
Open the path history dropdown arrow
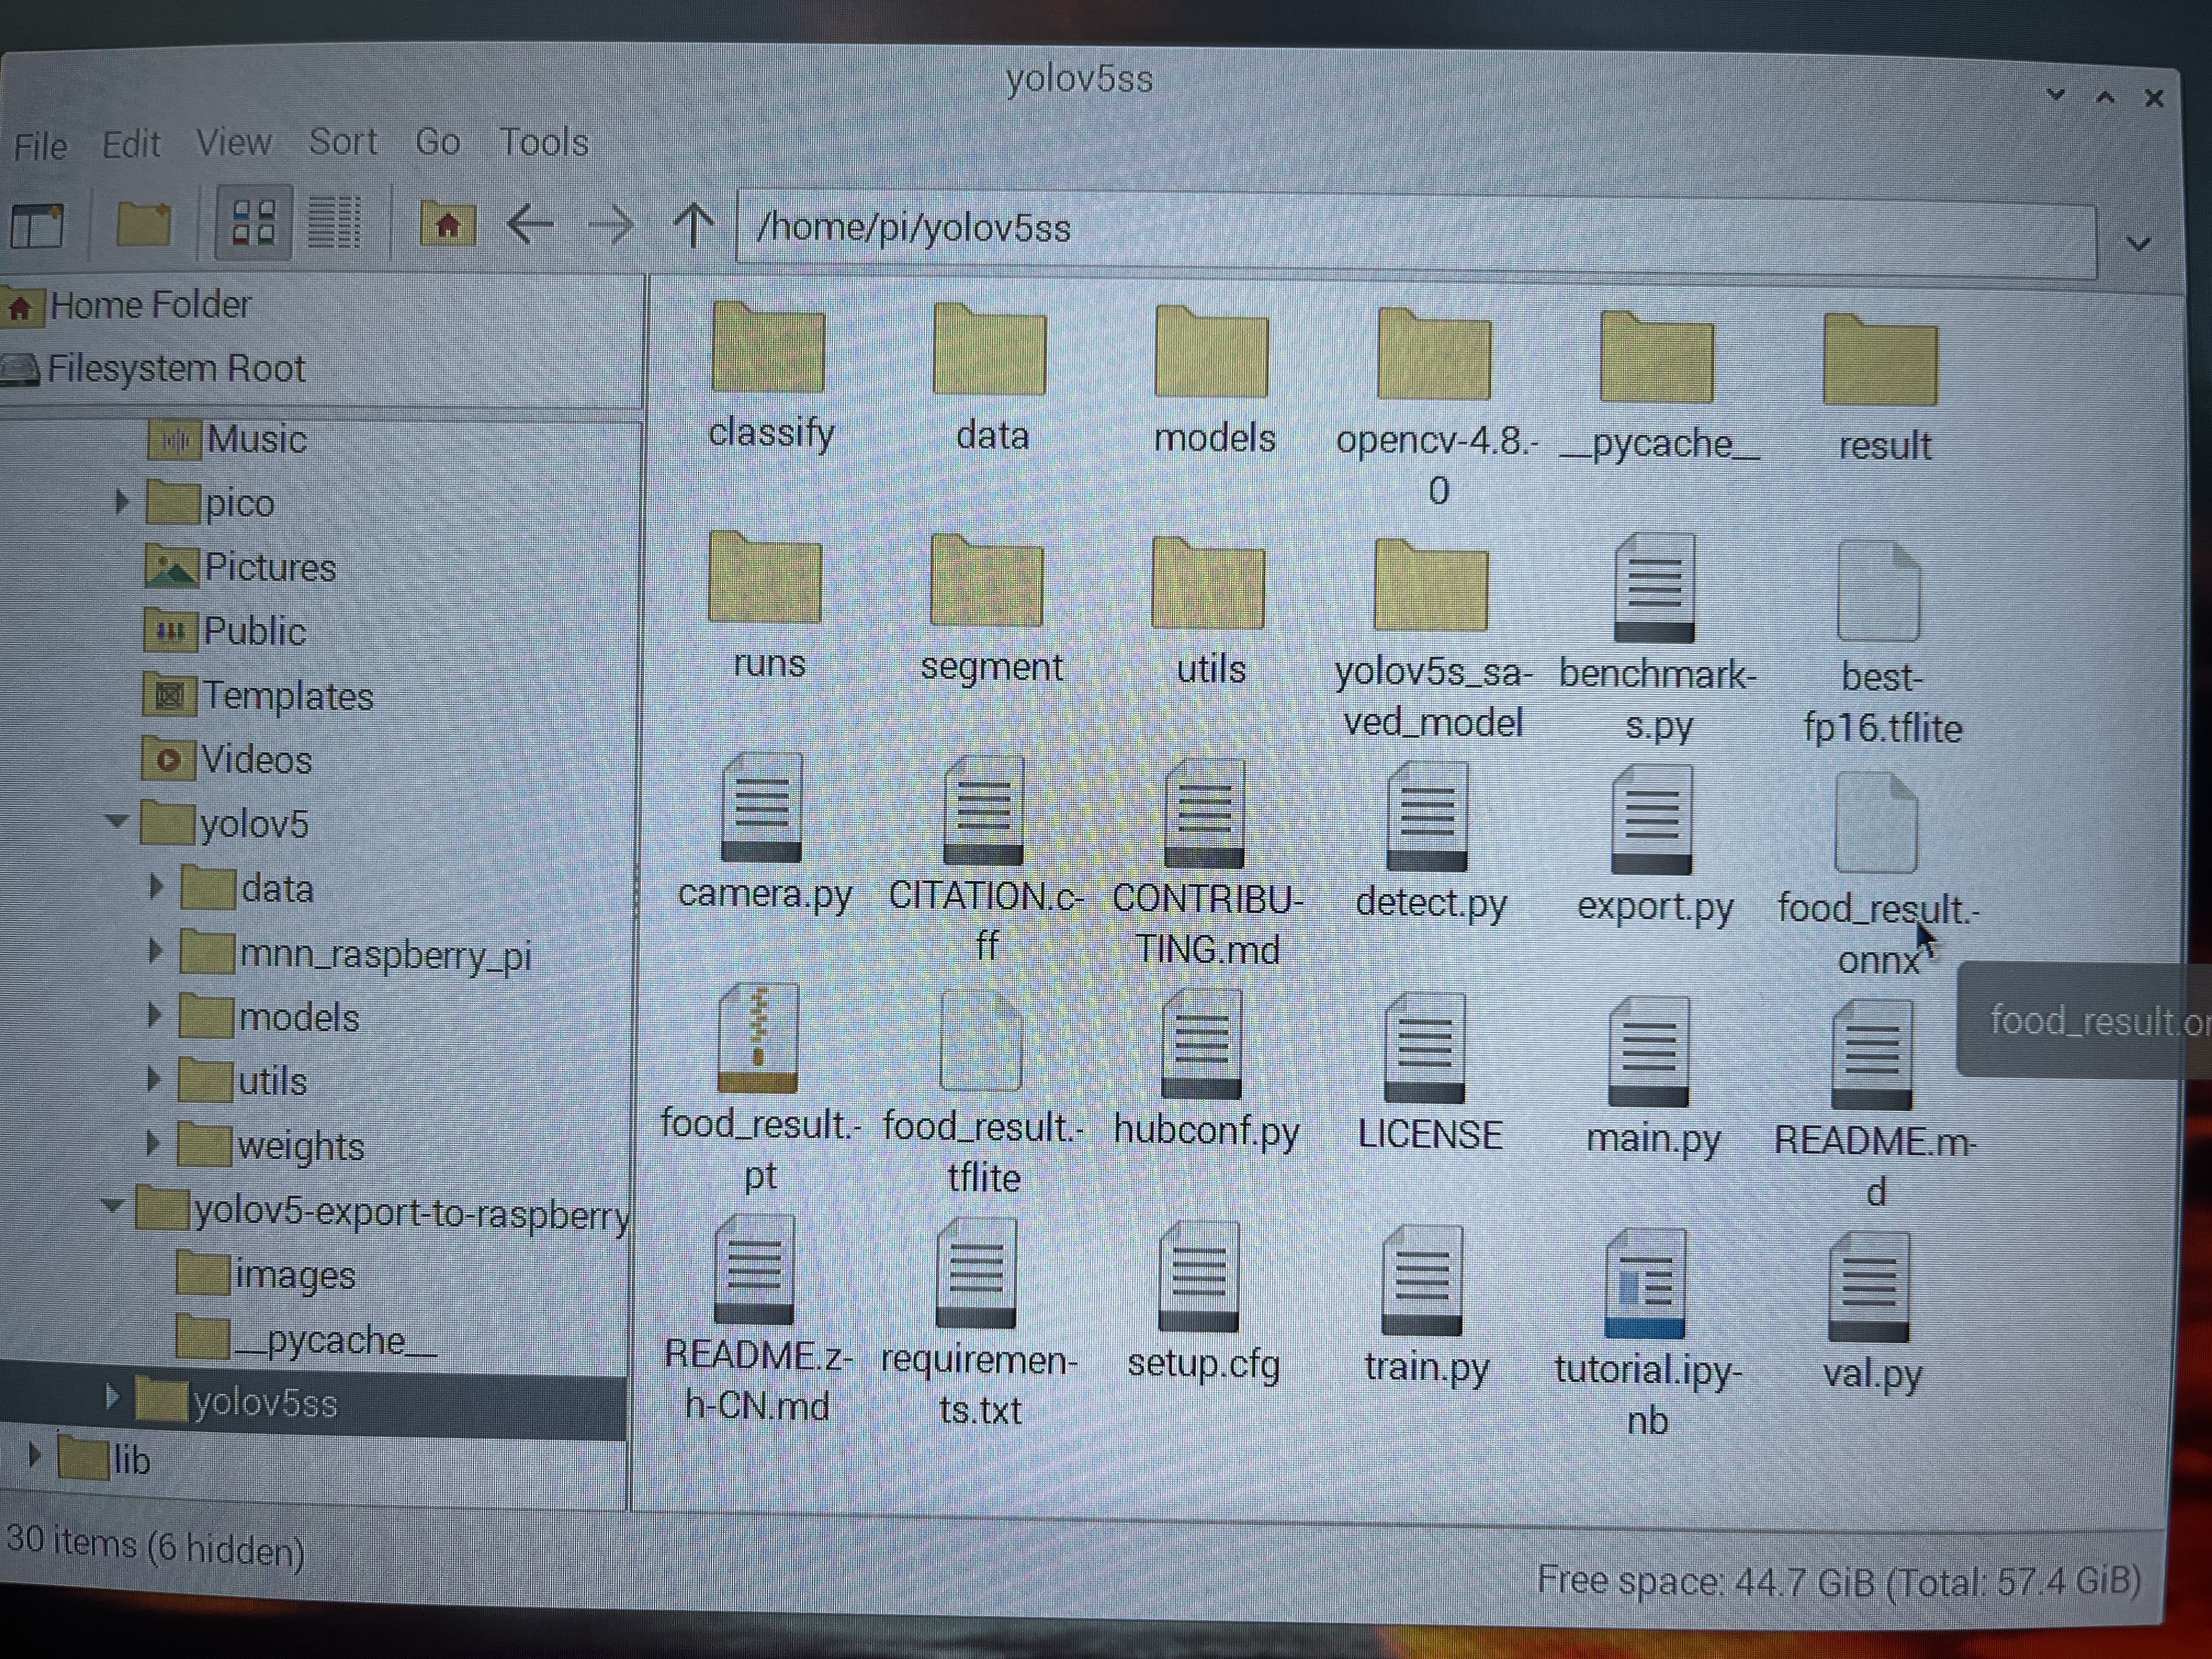click(2138, 243)
